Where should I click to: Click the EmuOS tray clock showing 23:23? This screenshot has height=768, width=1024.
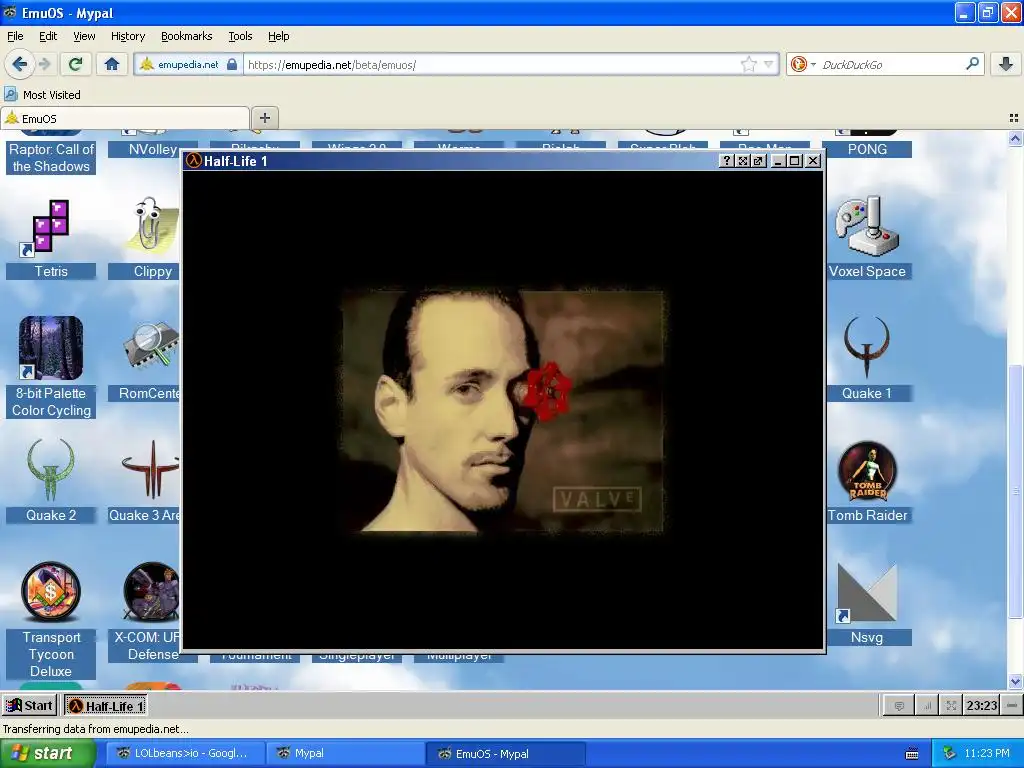pyautogui.click(x=981, y=705)
